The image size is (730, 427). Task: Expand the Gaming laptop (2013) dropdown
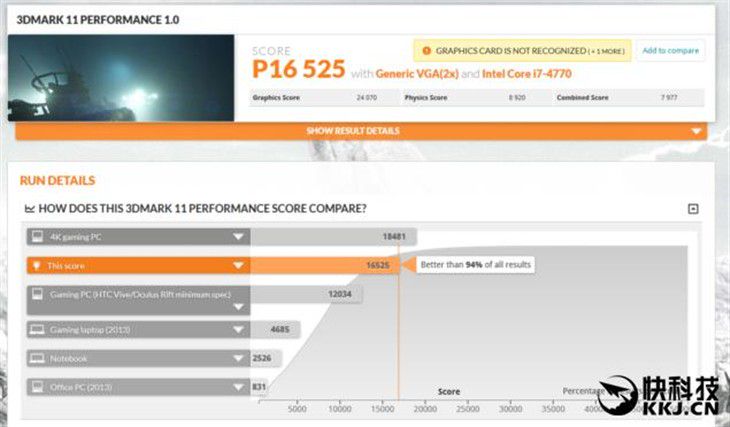point(238,330)
